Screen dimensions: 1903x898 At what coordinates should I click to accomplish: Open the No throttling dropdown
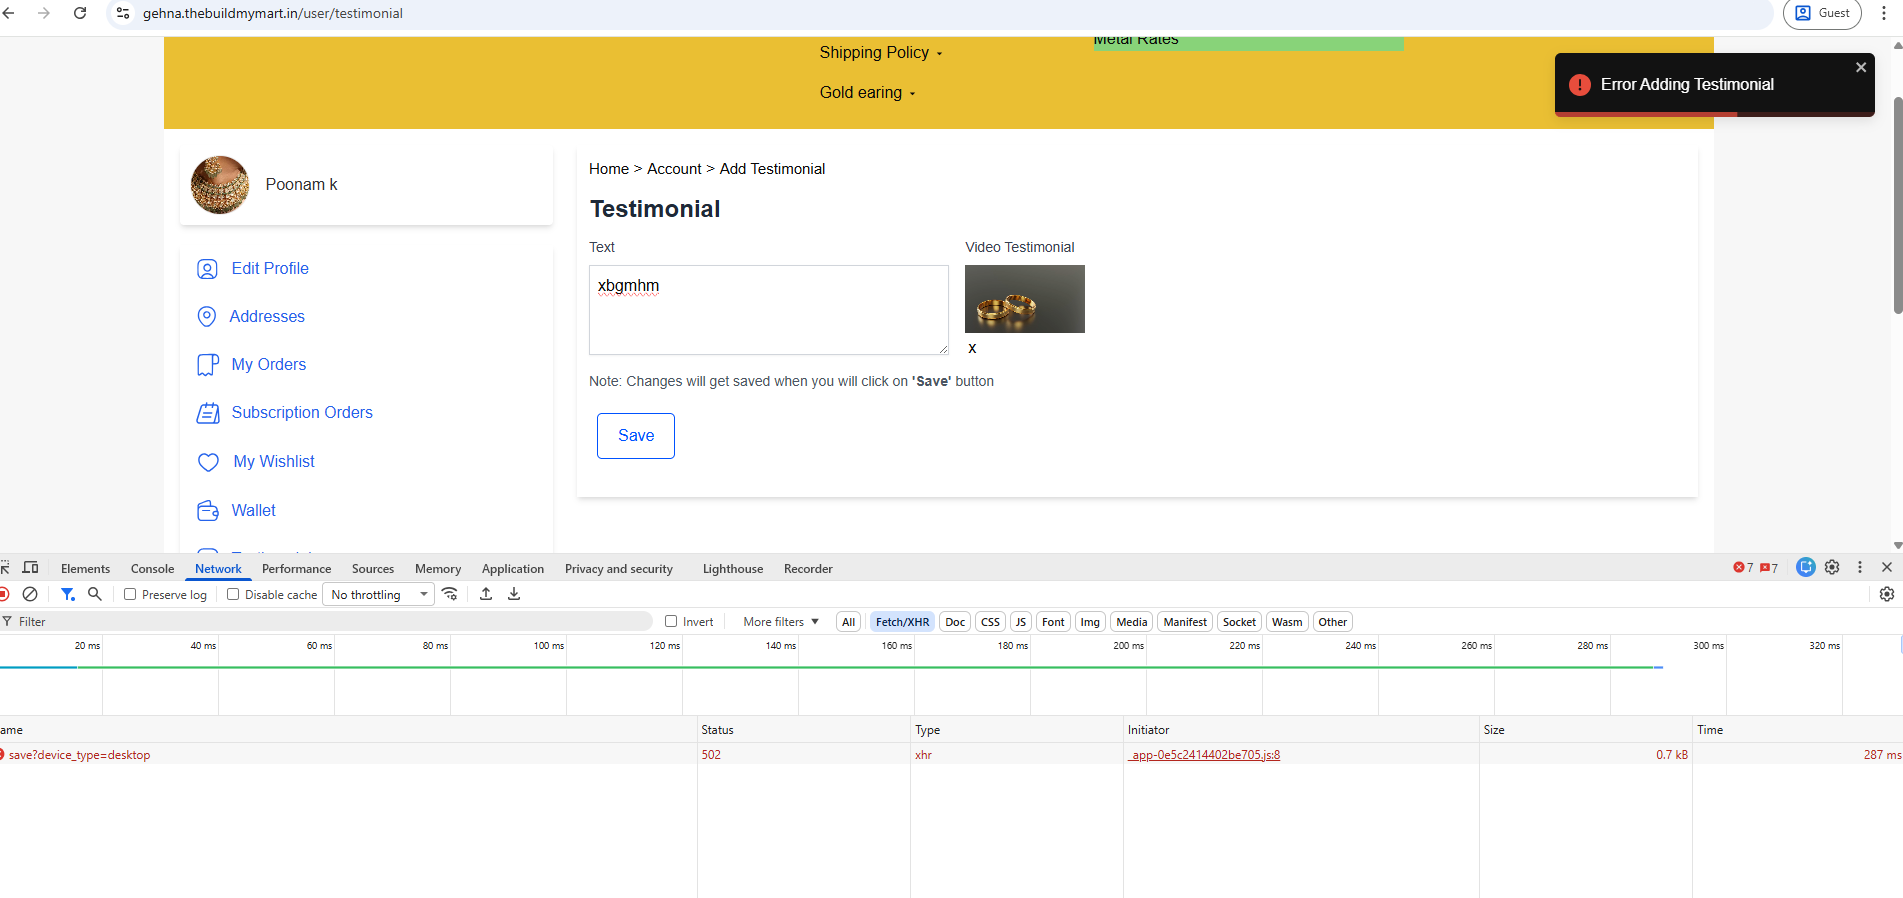pos(379,594)
